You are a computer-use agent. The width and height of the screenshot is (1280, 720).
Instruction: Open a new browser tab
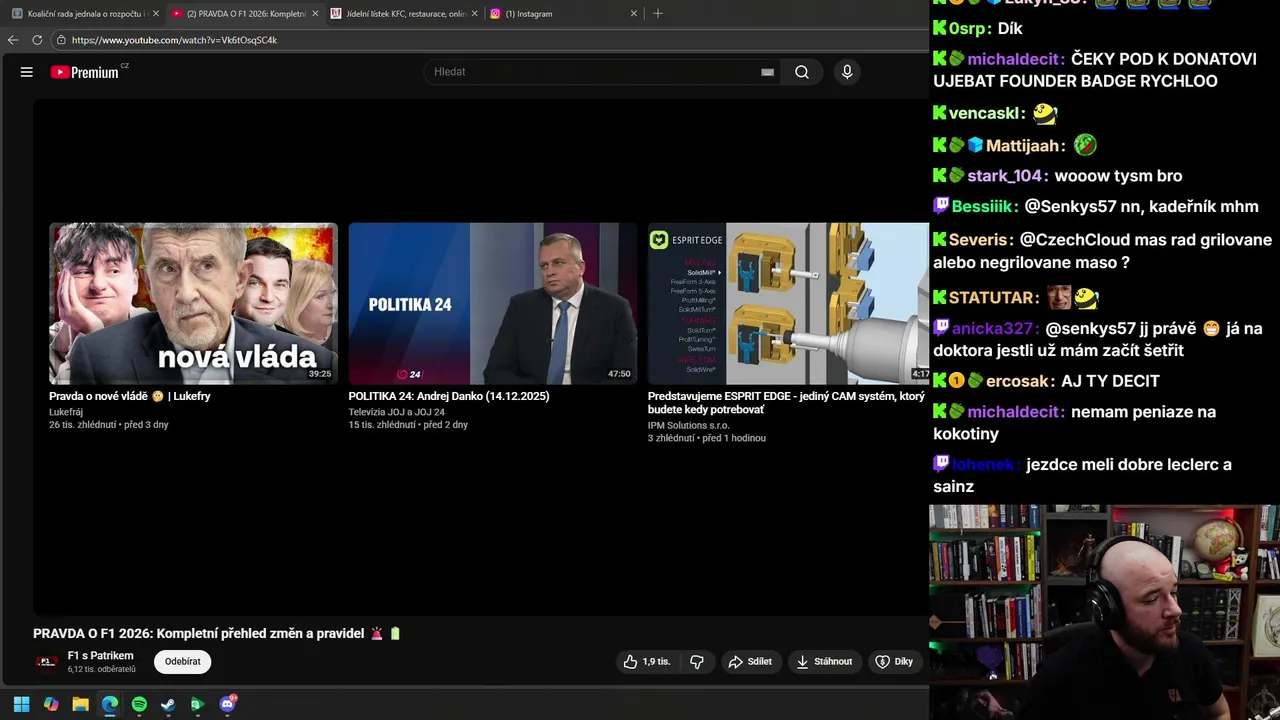coord(657,14)
